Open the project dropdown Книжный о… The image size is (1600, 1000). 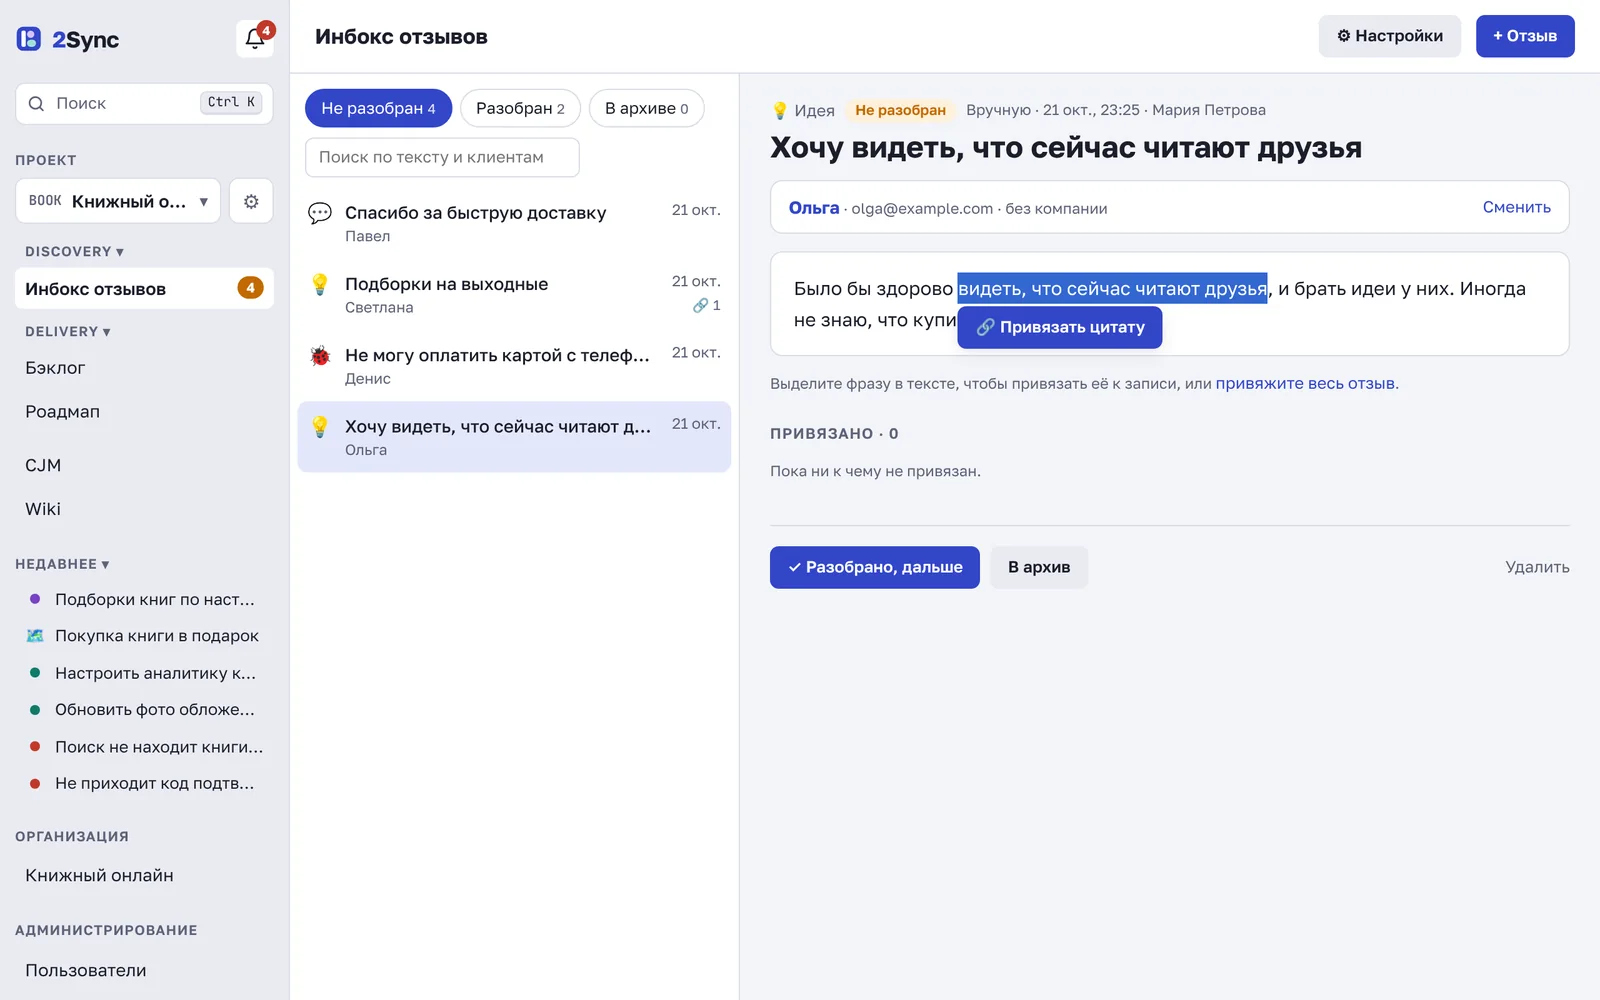click(118, 201)
